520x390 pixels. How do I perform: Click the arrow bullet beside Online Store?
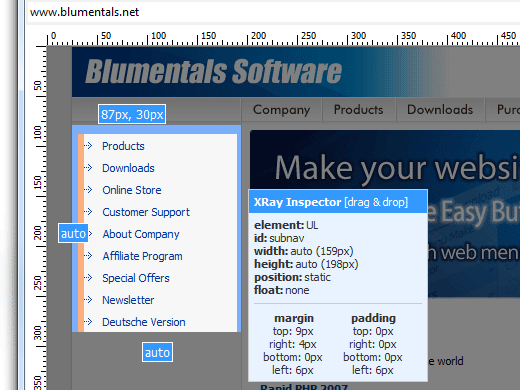click(x=88, y=189)
